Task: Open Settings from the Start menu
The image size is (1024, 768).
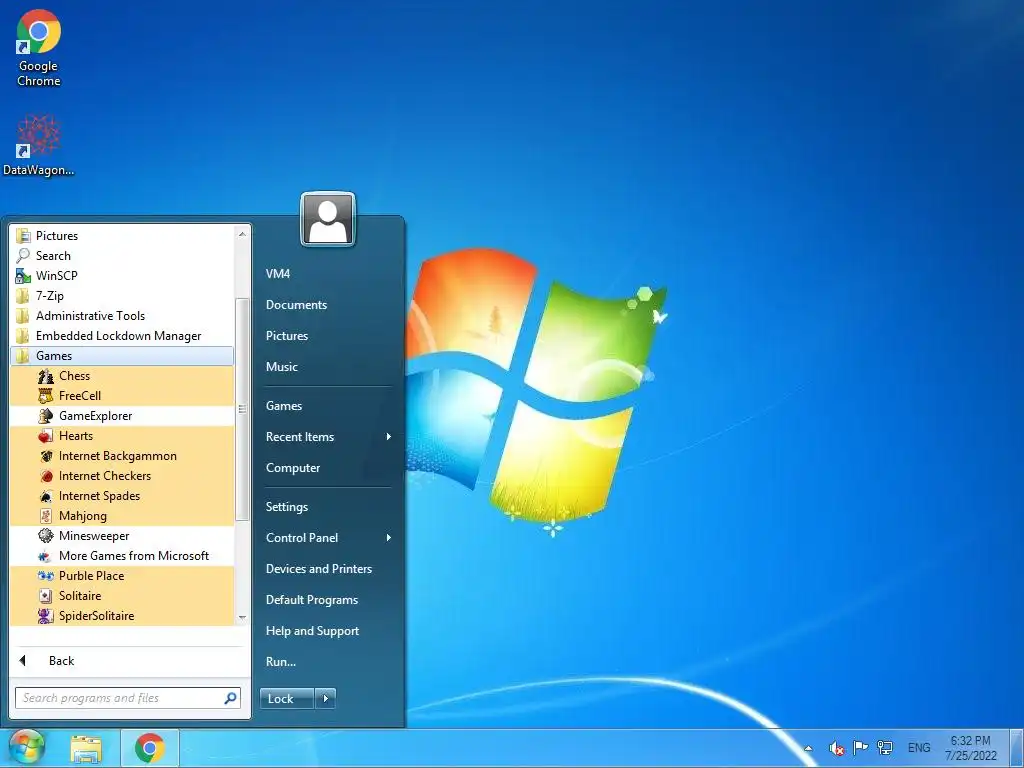Action: (287, 507)
